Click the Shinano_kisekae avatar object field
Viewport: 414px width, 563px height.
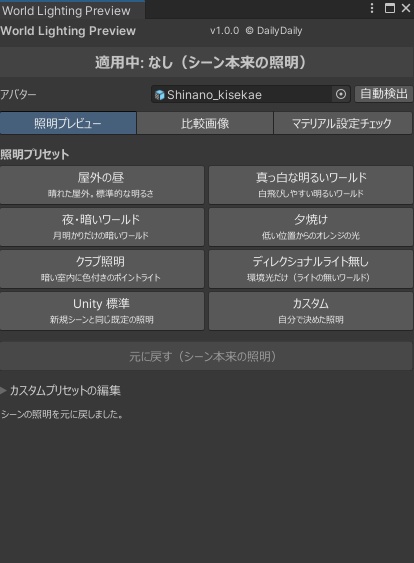tap(251, 94)
